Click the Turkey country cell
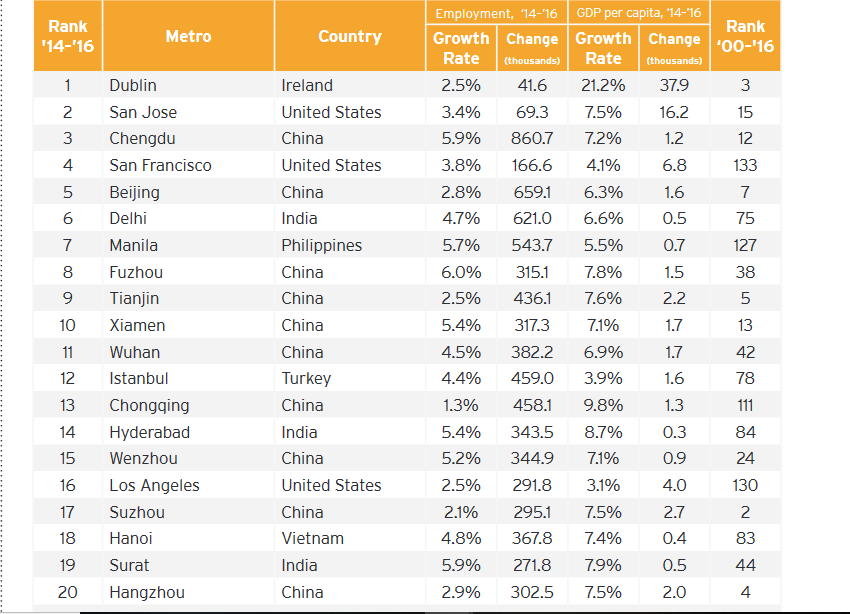Image resolution: width=850 pixels, height=614 pixels. 306,378
